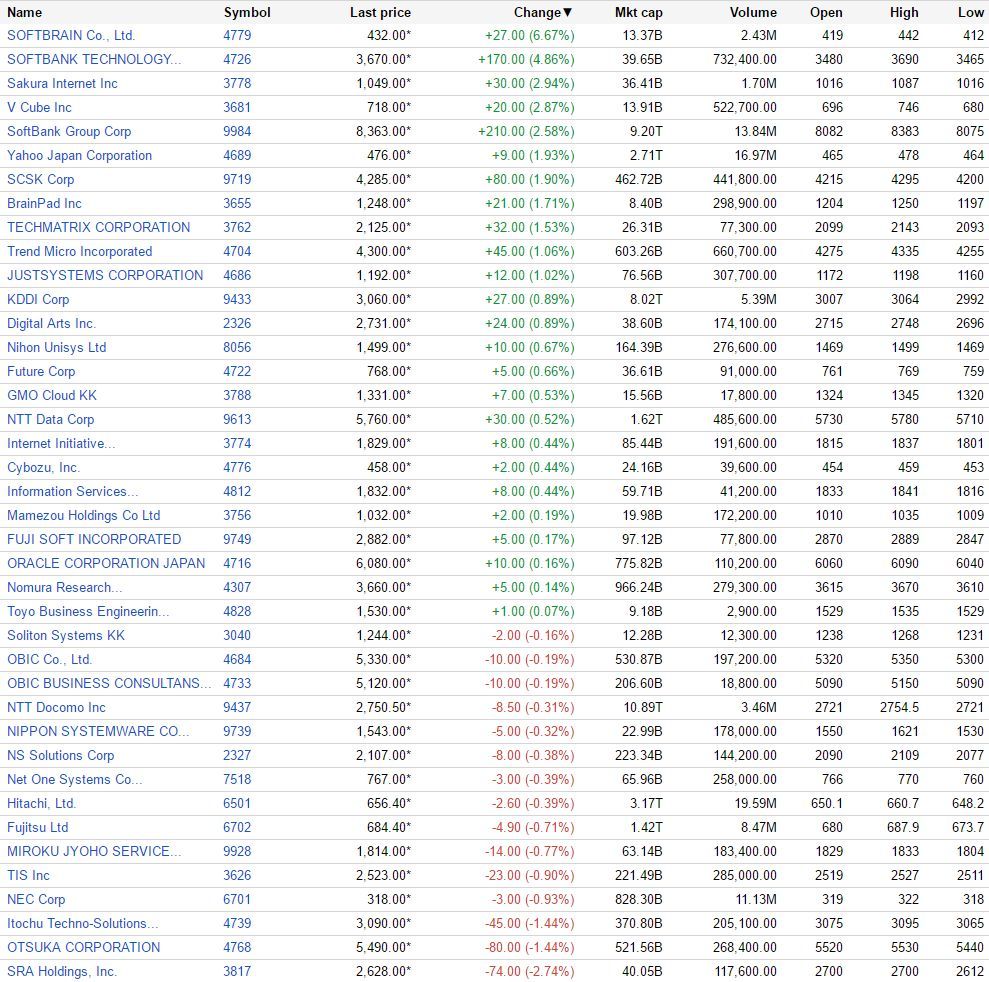Click ticker symbol 3817
989x982 pixels.
tap(237, 970)
